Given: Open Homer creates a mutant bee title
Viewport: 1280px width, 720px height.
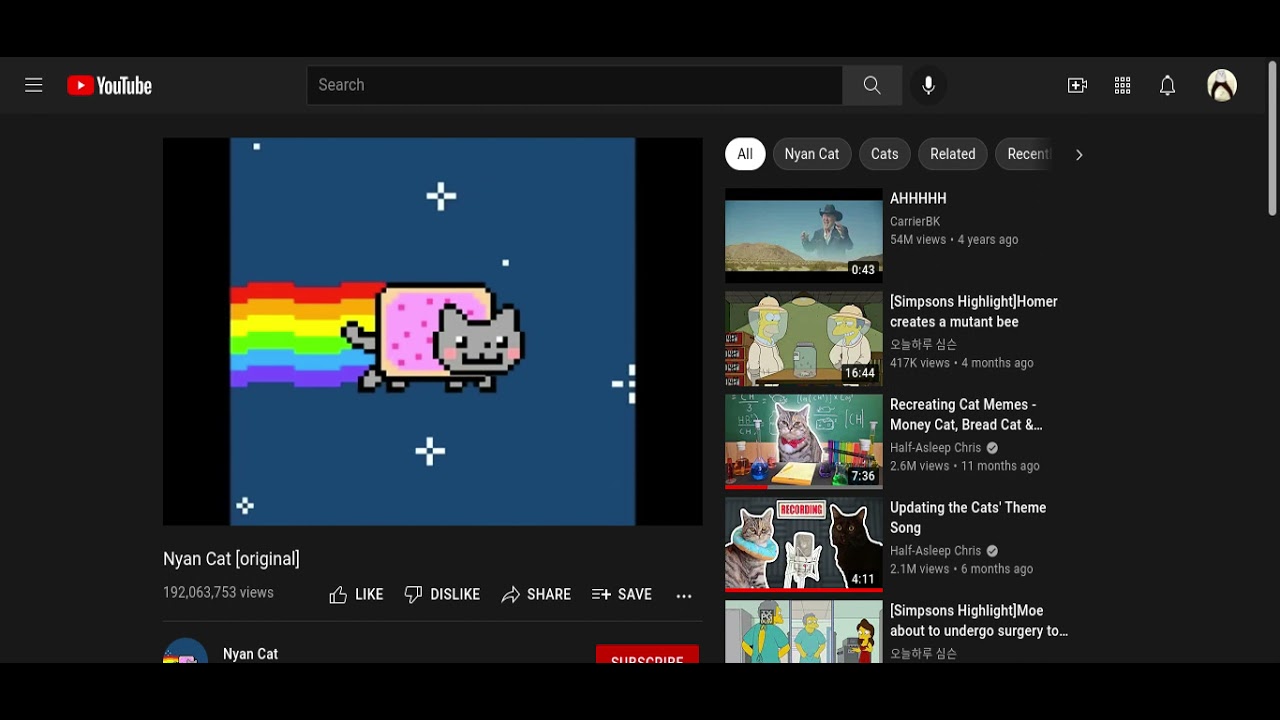Looking at the screenshot, I should tap(974, 311).
